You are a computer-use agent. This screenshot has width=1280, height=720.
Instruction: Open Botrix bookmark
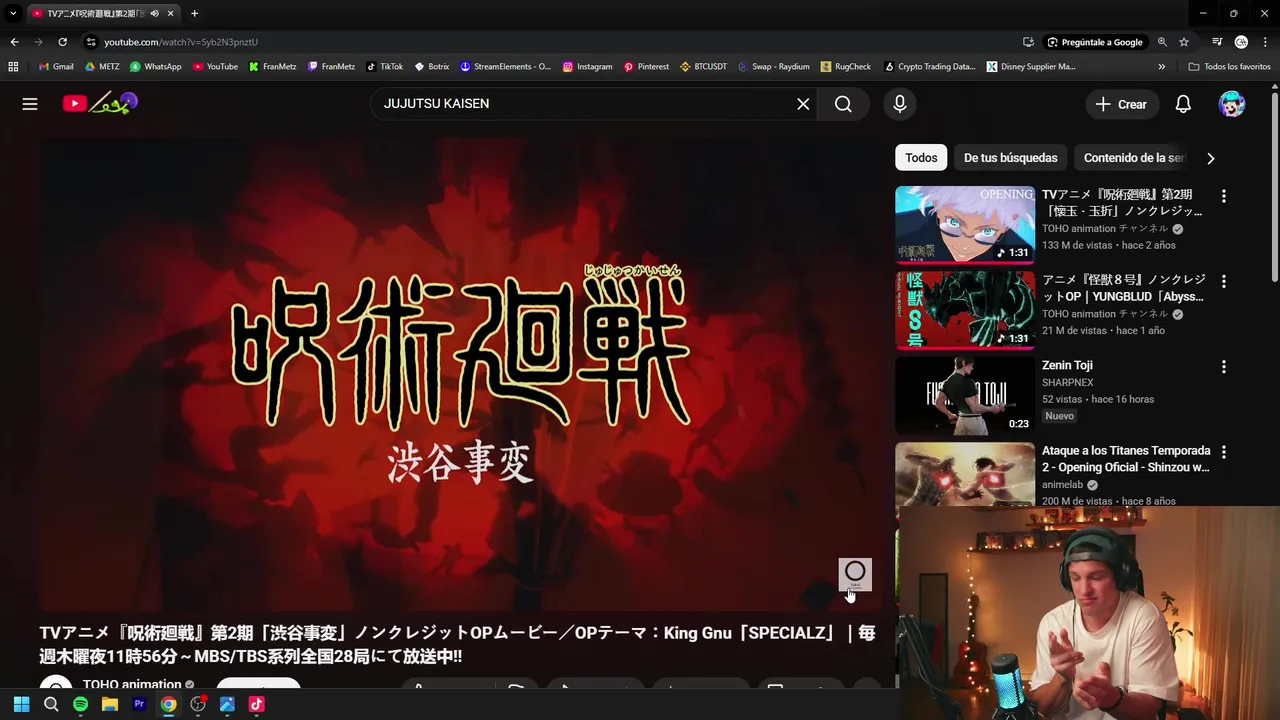pyautogui.click(x=431, y=67)
